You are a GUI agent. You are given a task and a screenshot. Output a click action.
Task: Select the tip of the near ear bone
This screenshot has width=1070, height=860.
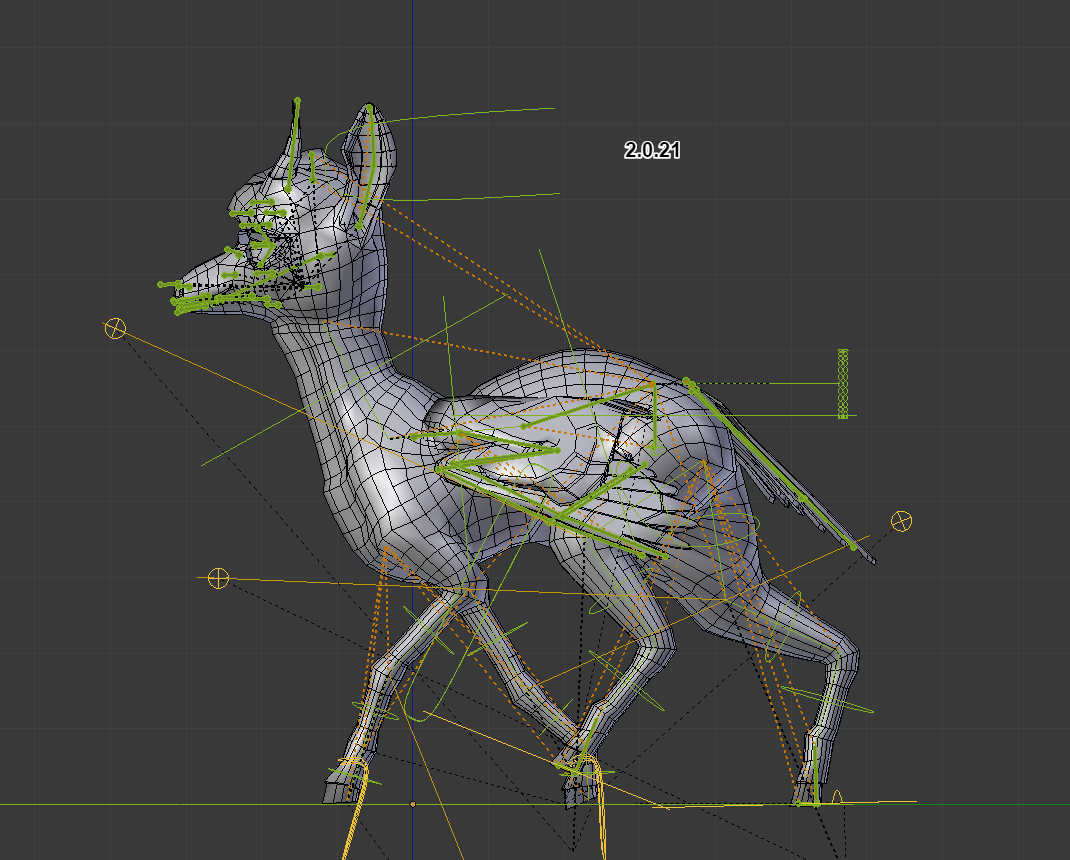pyautogui.click(x=370, y=107)
